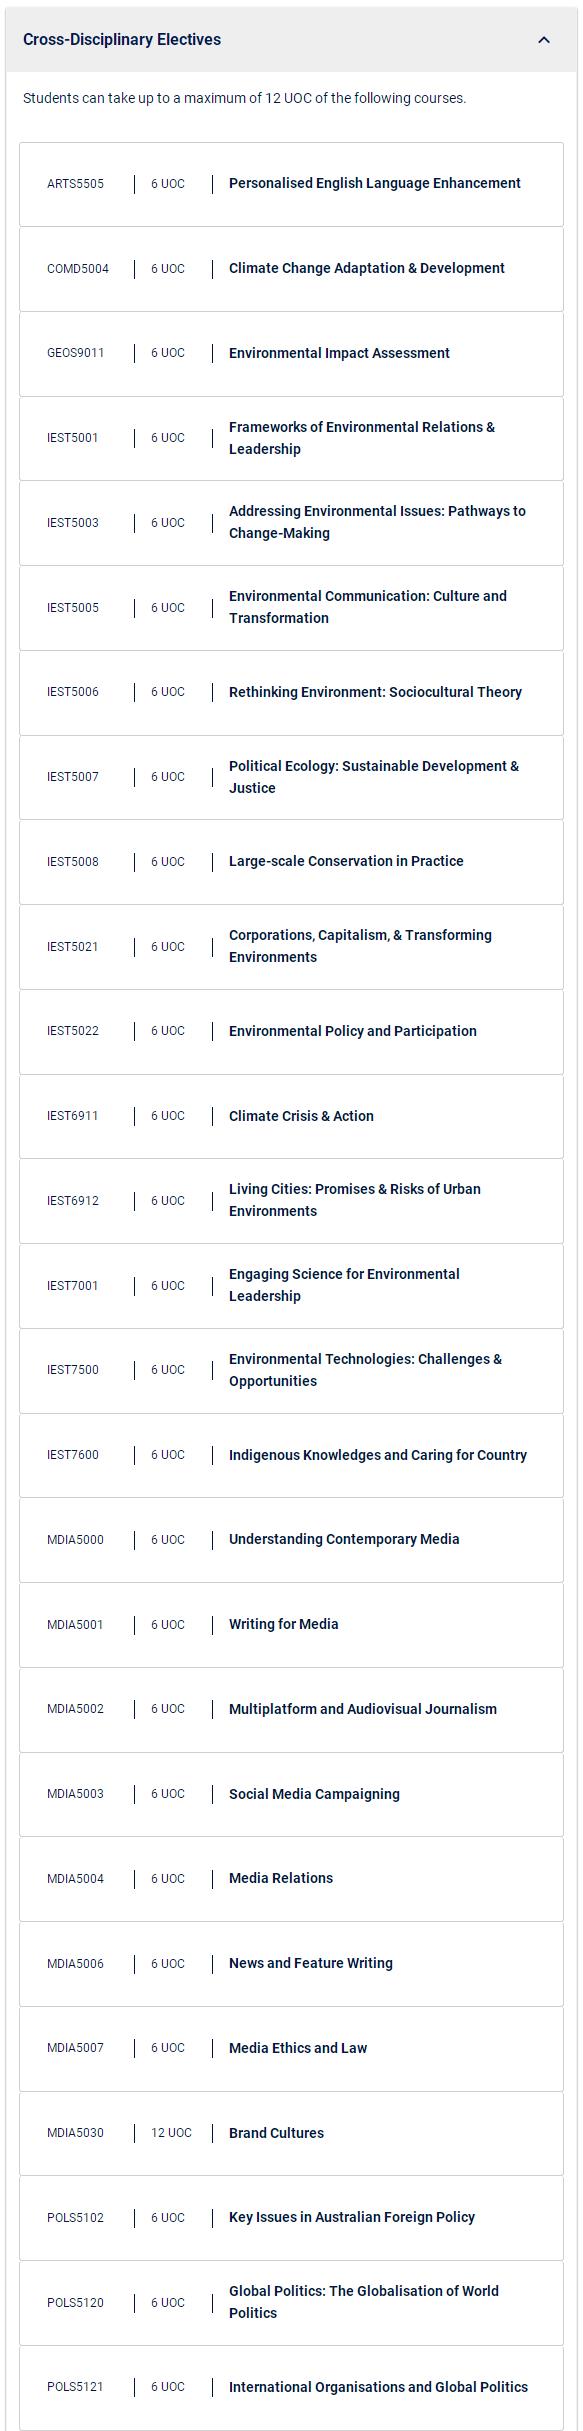Select the MDIA5004 Media Relations row
The image size is (583, 2431).
click(x=291, y=1879)
